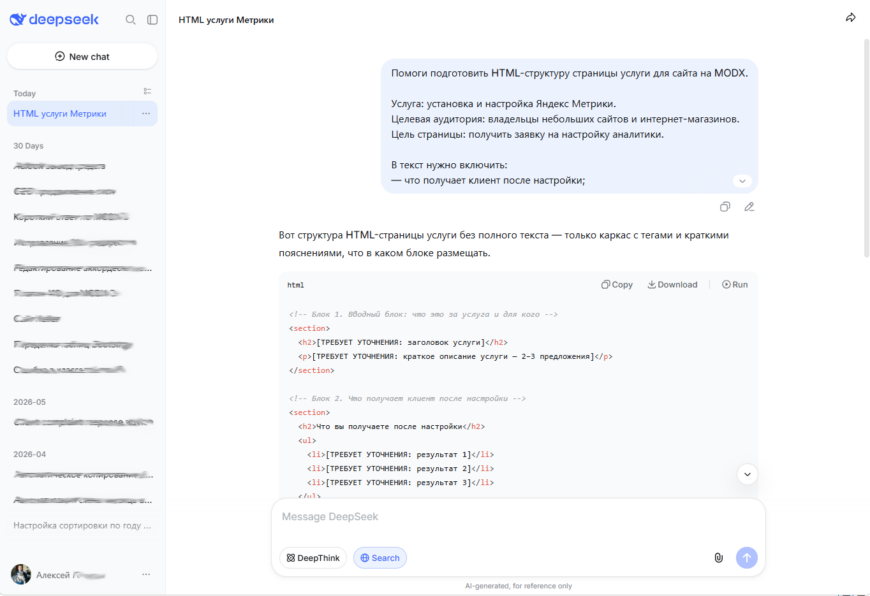The width and height of the screenshot is (870, 596).
Task: Toggle the Search mode button
Action: (x=380, y=558)
